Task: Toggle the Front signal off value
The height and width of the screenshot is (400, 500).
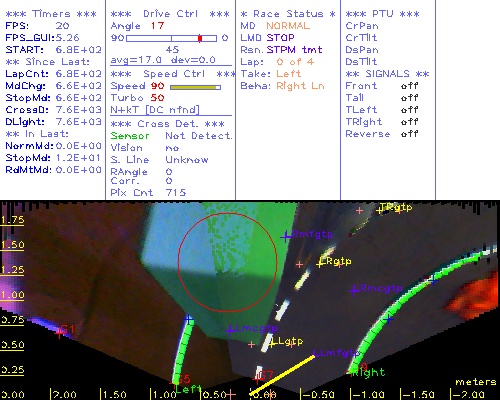Action: point(409,86)
